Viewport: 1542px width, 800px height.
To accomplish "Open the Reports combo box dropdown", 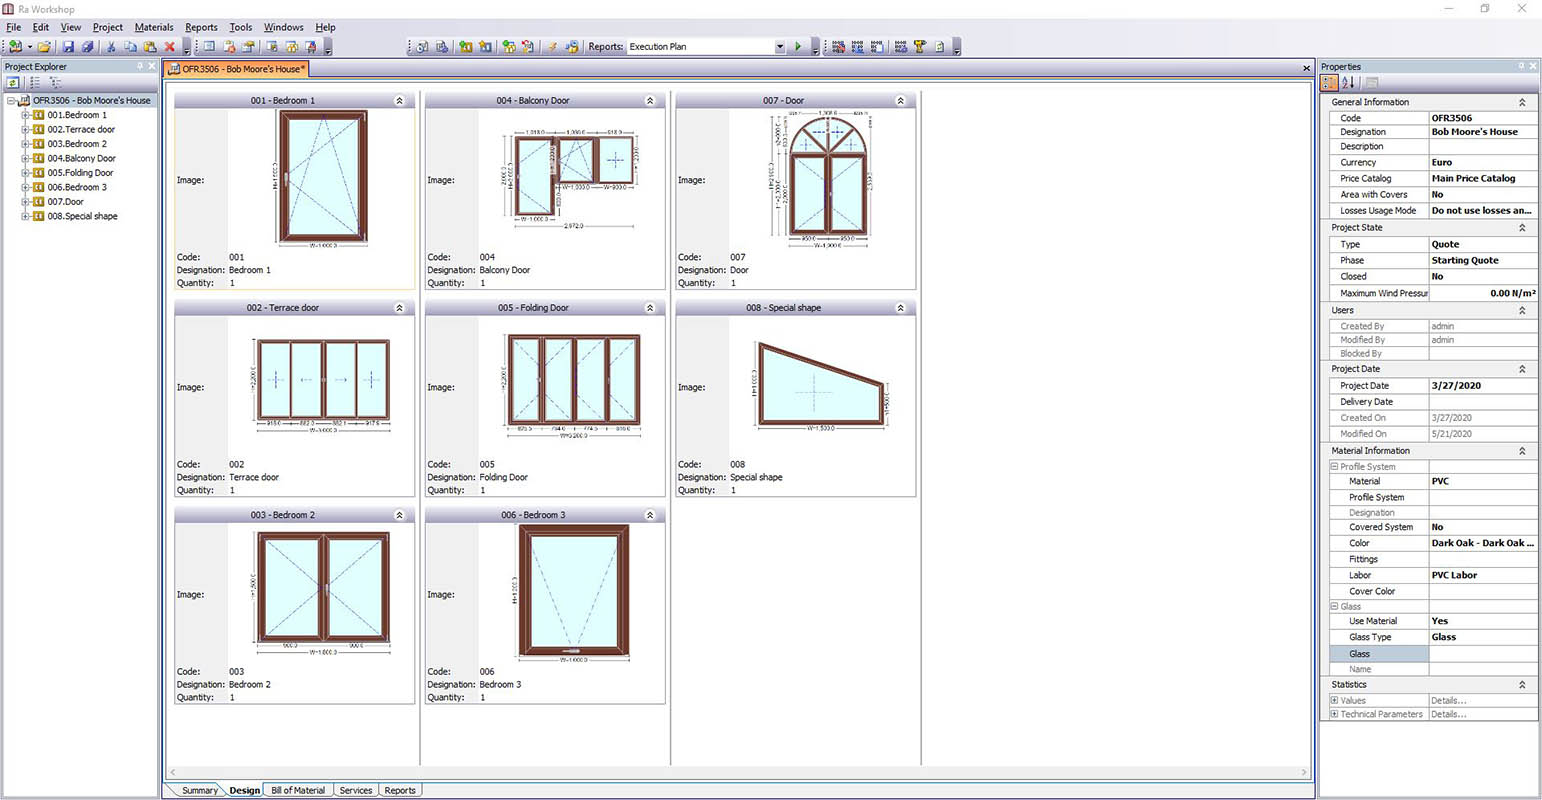I will 780,46.
